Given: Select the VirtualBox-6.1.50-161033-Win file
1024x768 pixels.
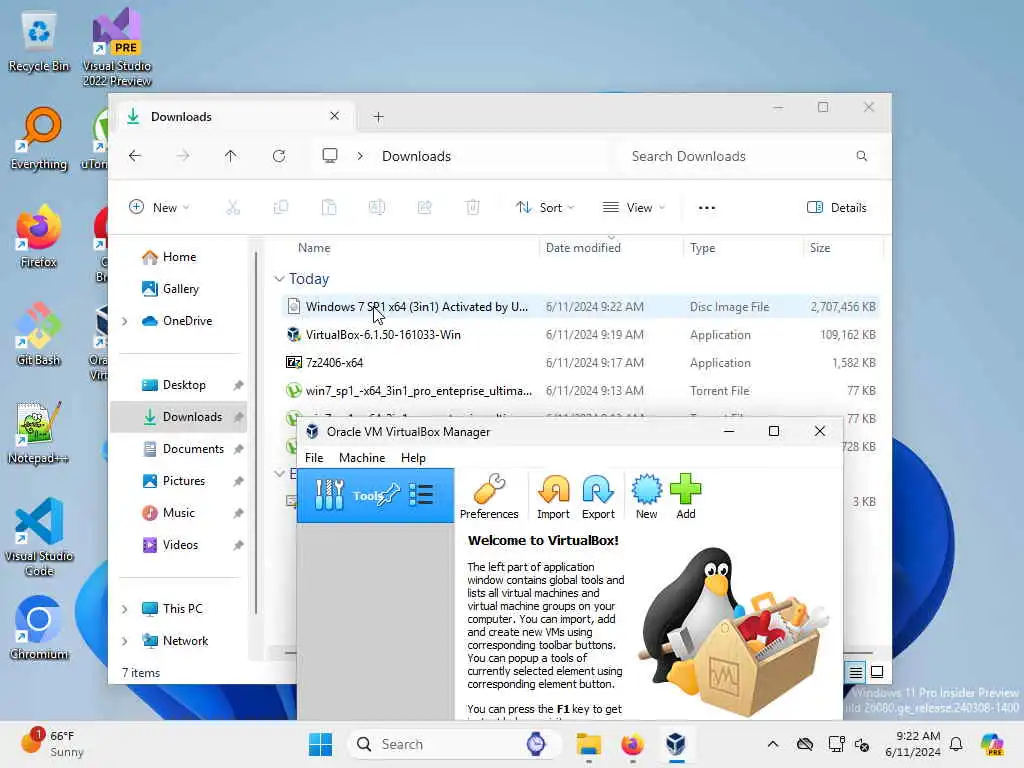Looking at the screenshot, I should tap(581, 334).
